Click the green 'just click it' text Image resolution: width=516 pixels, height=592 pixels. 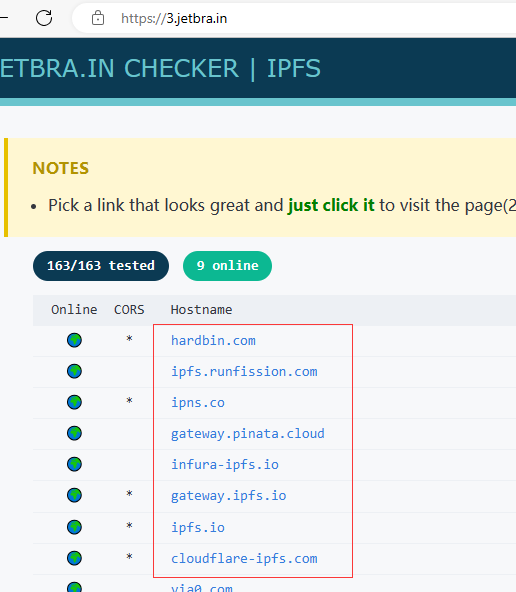[x=331, y=205]
